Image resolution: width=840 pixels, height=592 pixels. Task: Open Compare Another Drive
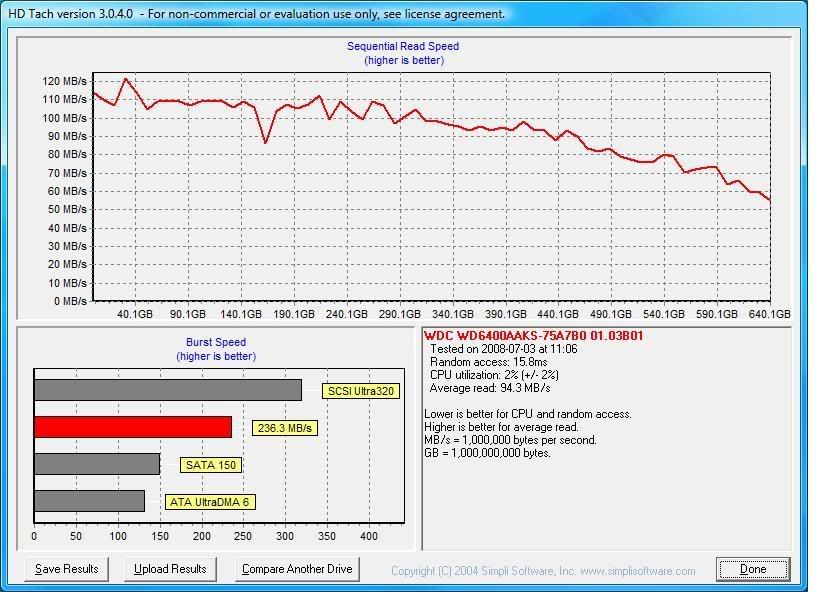297,569
